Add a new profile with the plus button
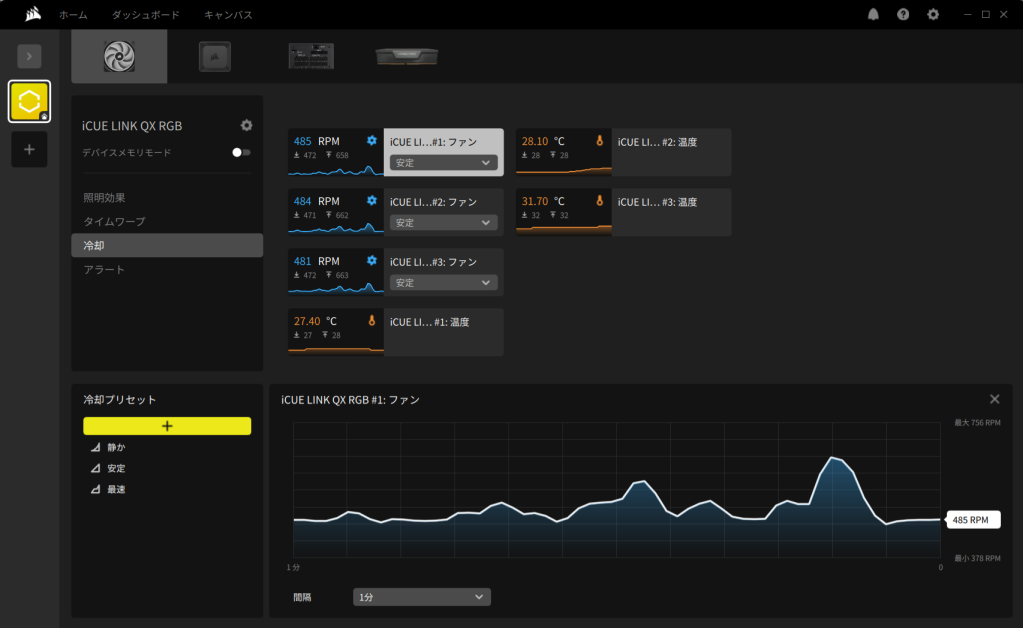This screenshot has height=628, width=1023. coord(29,149)
